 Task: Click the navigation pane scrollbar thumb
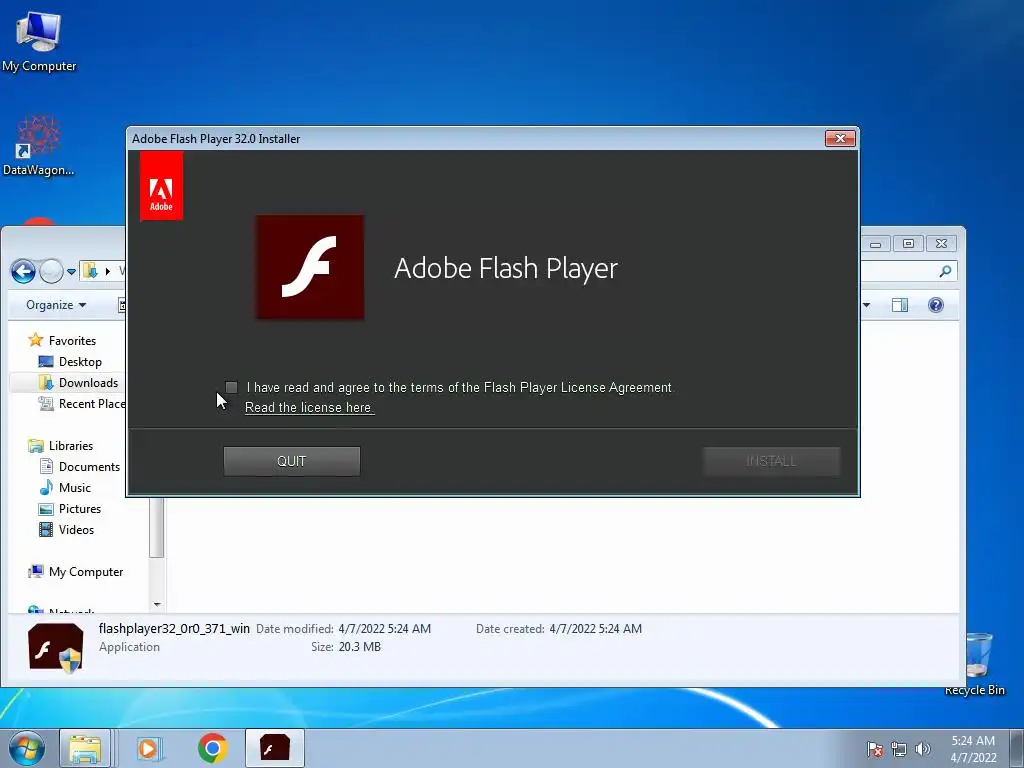point(157,528)
